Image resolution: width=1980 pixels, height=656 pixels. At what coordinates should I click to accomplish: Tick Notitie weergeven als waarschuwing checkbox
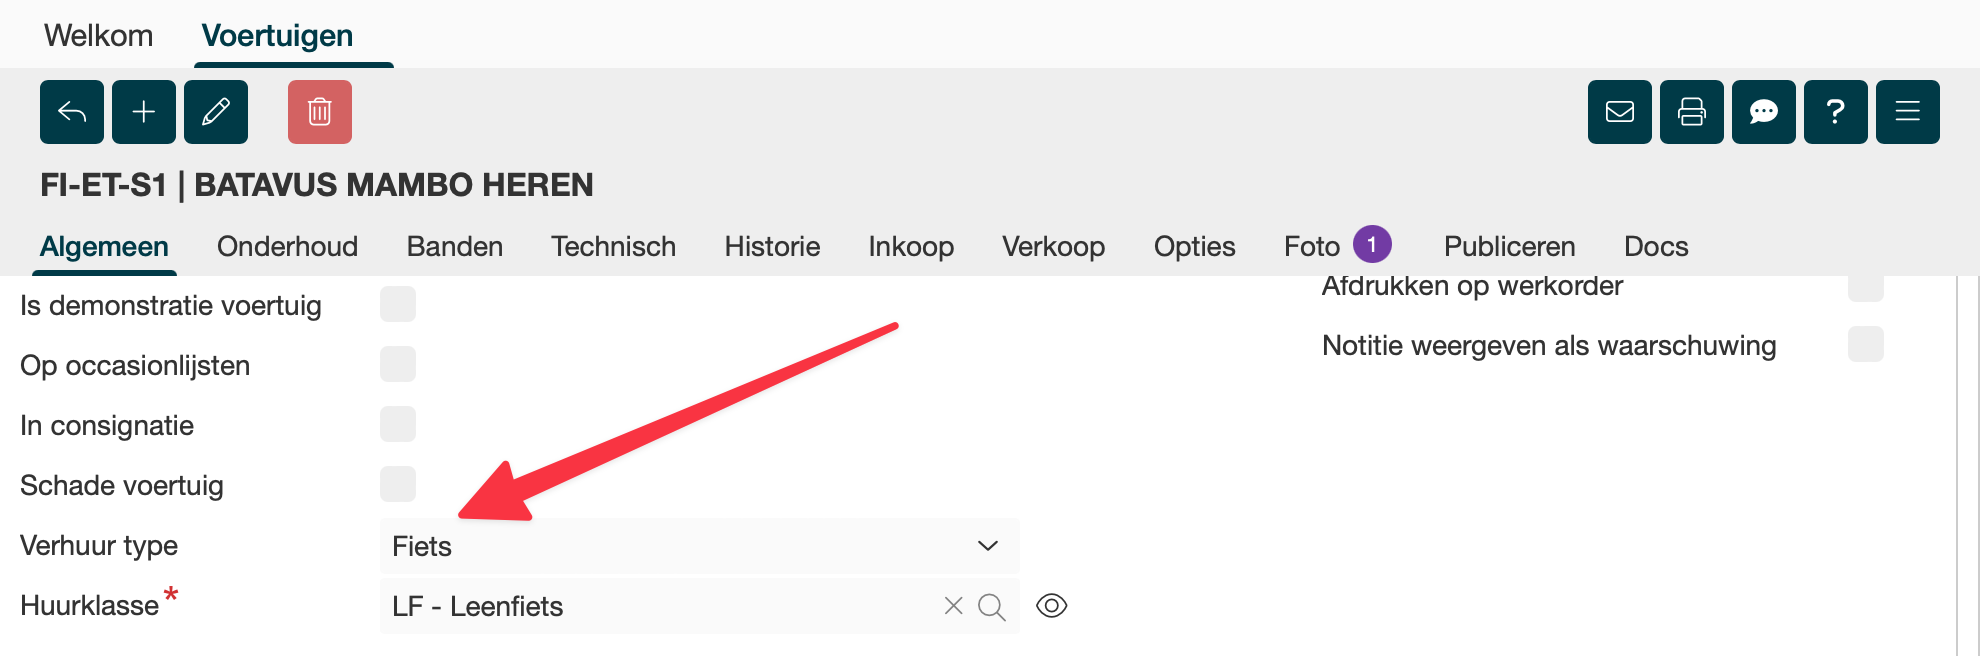pyautogui.click(x=1866, y=345)
